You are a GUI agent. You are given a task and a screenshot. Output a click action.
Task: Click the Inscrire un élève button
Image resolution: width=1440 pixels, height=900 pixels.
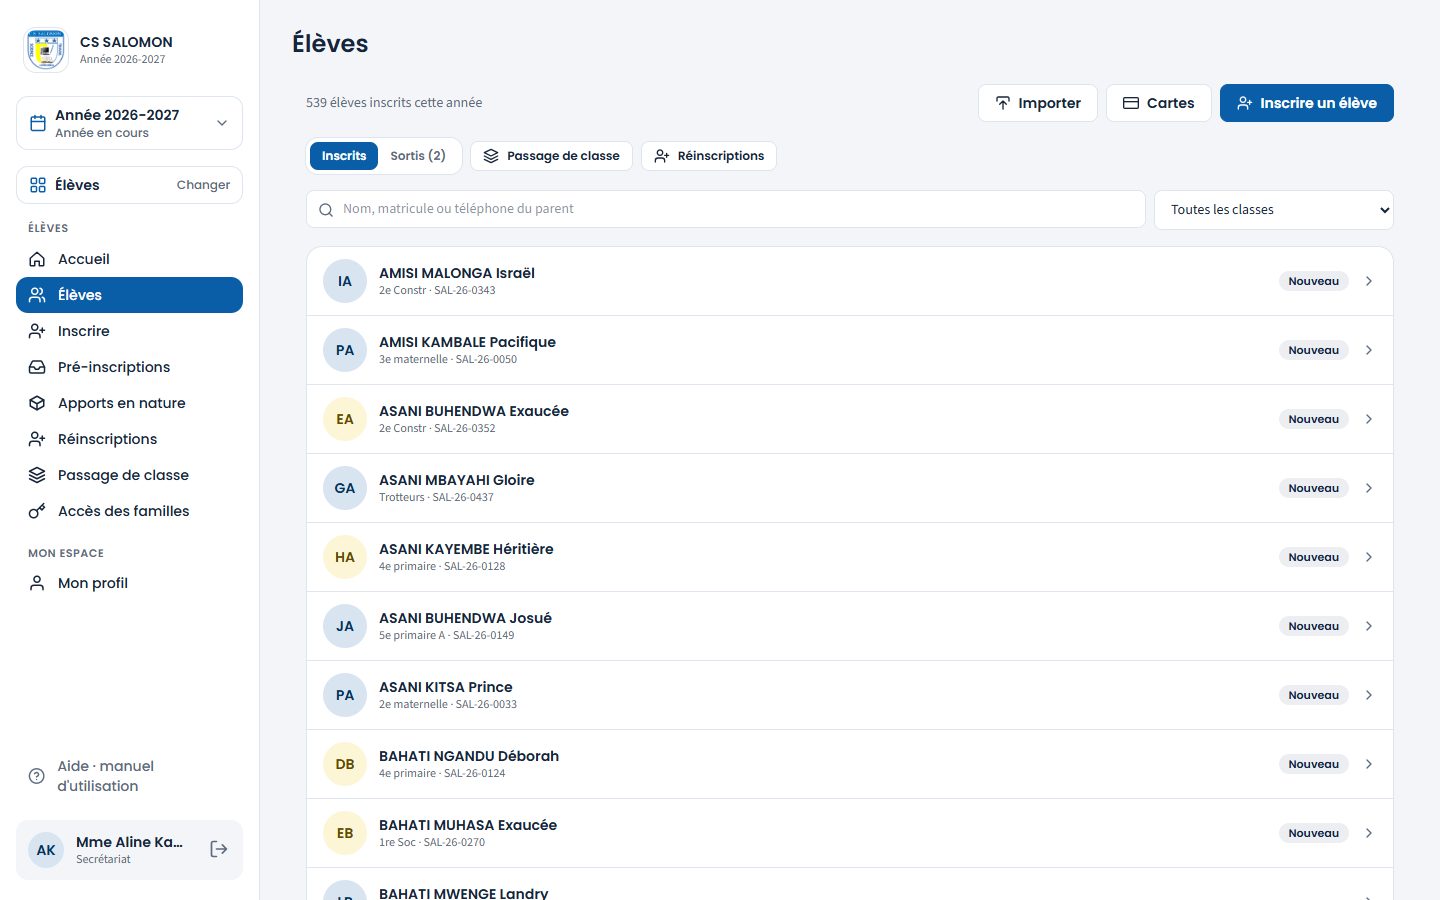tap(1307, 103)
